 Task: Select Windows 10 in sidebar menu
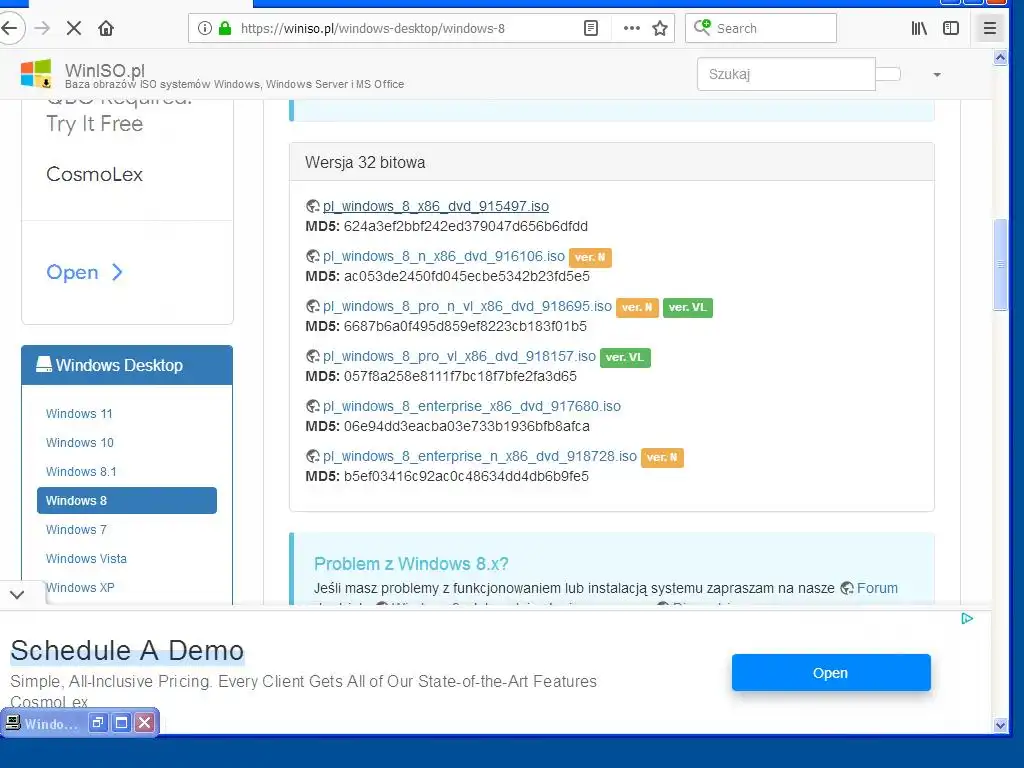[x=80, y=443]
